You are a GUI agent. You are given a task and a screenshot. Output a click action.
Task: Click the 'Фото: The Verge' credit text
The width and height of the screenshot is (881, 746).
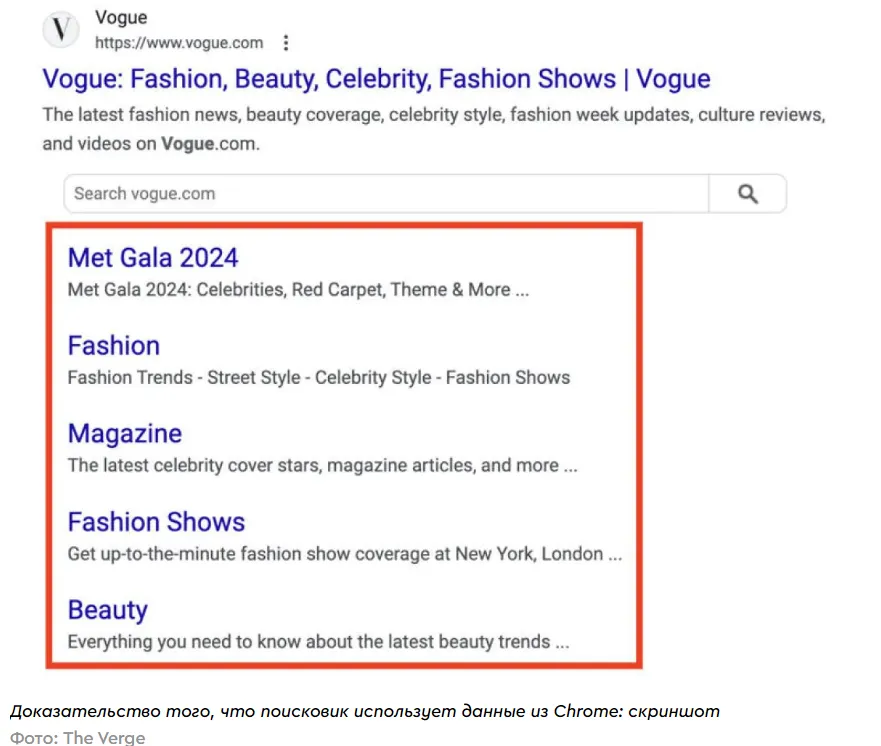[78, 737]
